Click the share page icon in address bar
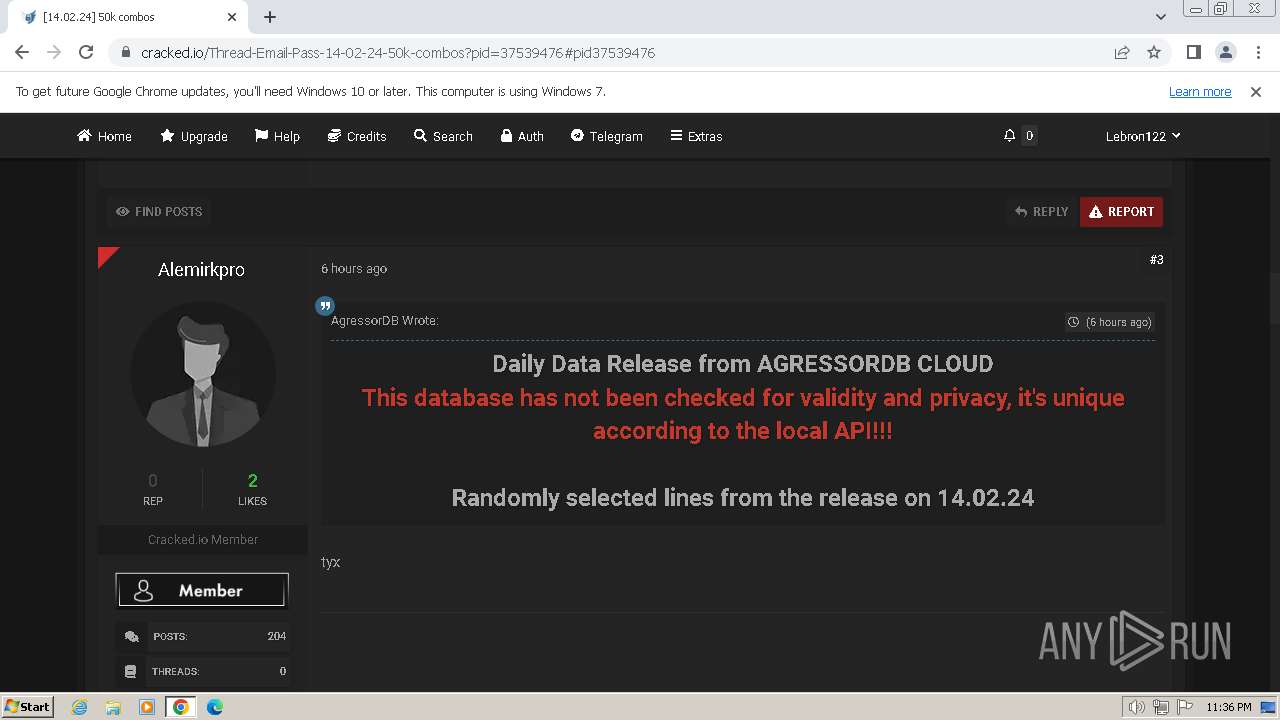 (x=1122, y=52)
